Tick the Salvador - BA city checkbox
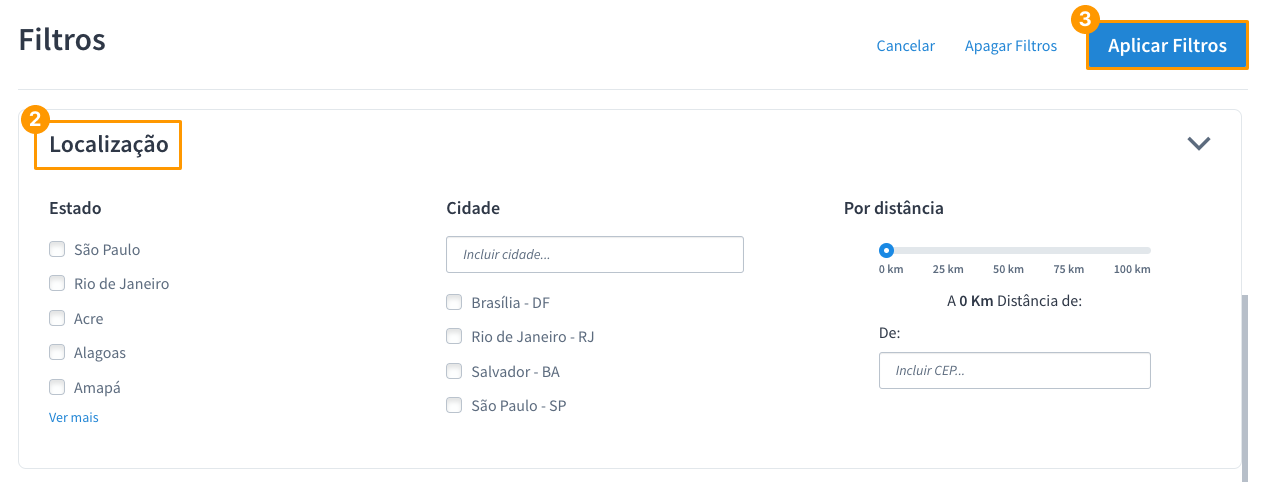The width and height of the screenshot is (1263, 482). pyautogui.click(x=454, y=371)
